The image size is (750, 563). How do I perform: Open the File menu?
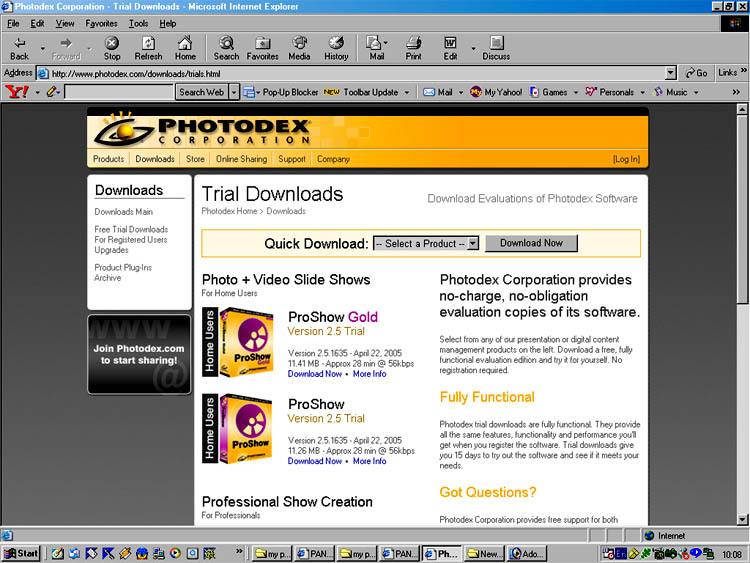tap(13, 23)
